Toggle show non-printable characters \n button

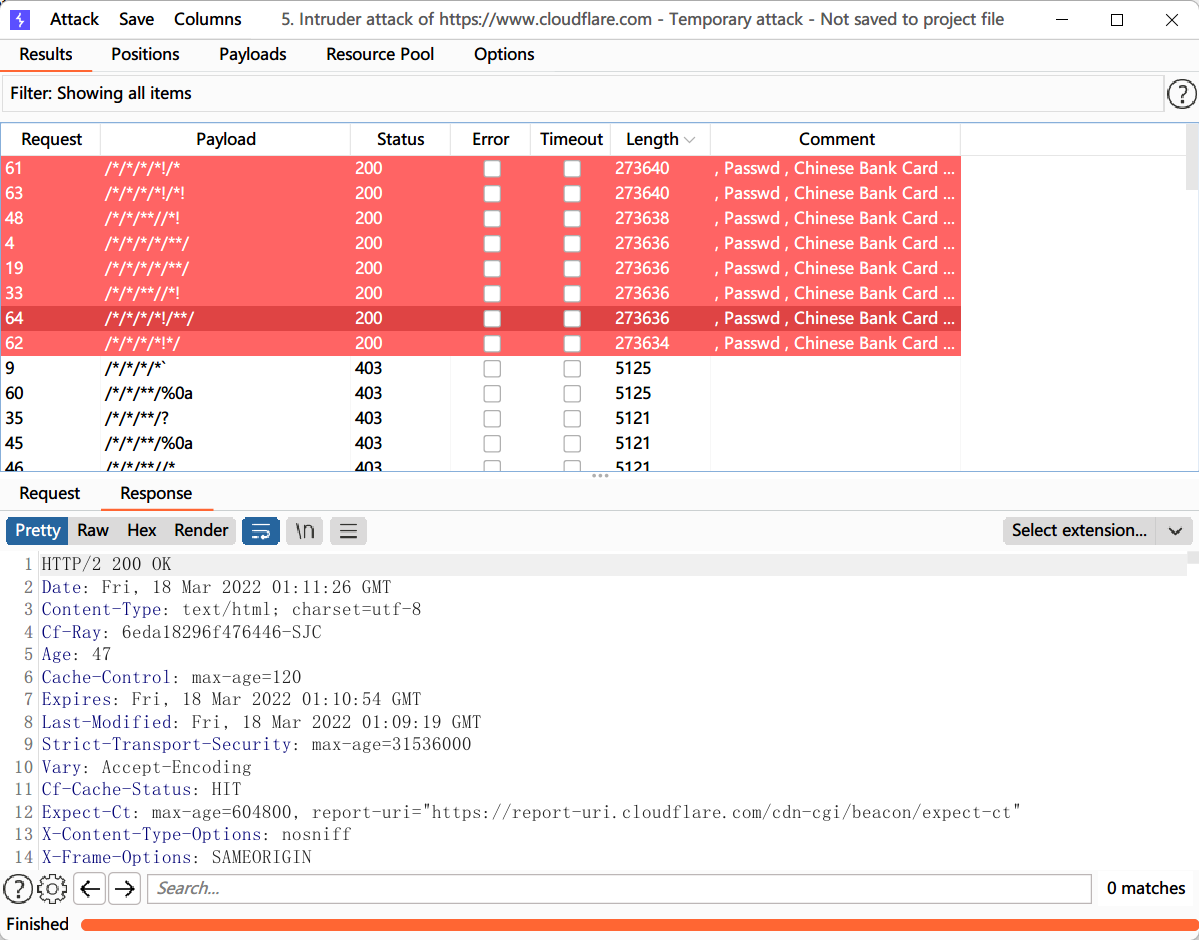tap(304, 531)
